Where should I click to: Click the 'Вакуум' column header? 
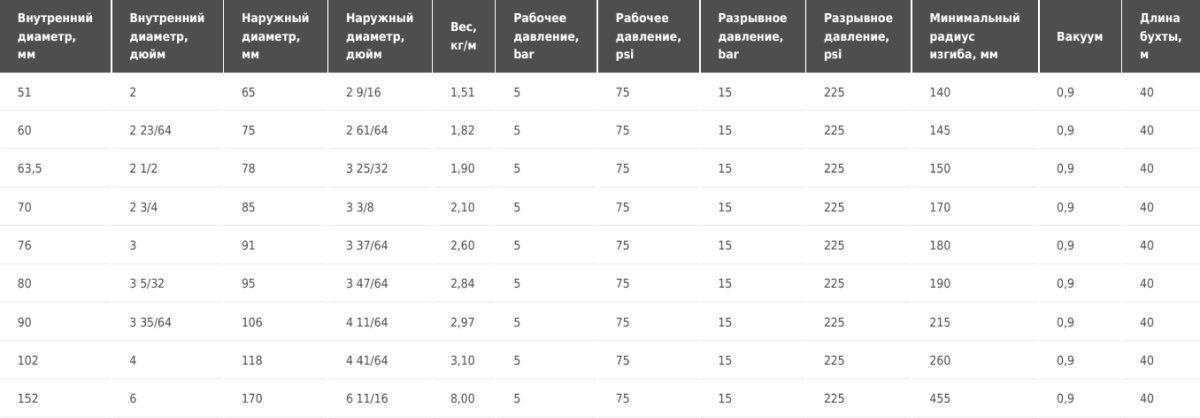click(x=1081, y=36)
